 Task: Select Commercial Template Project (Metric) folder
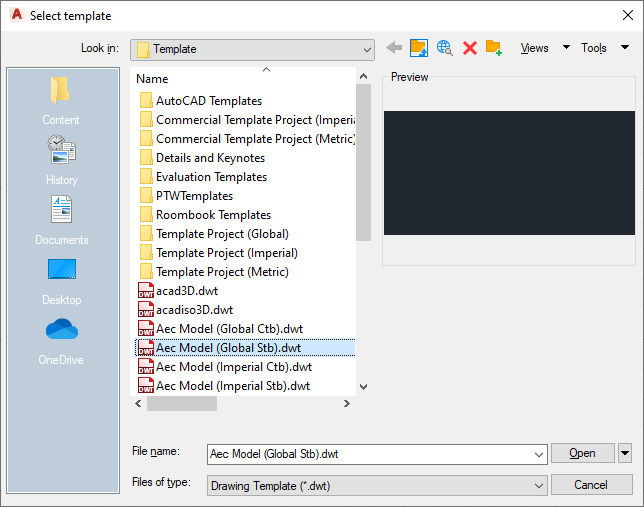(x=247, y=139)
